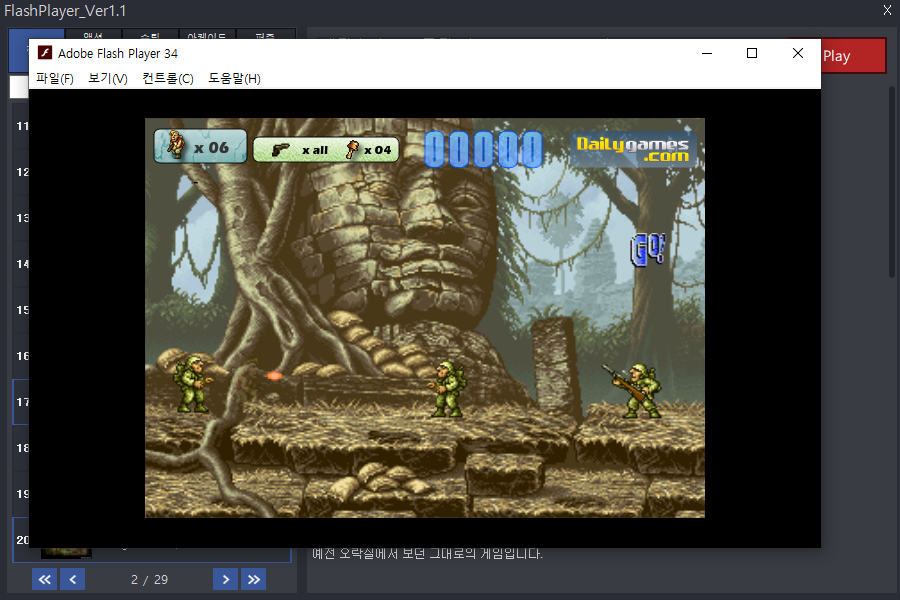Select game list row 13 in launcher
The image size is (900, 600).
[x=21, y=218]
